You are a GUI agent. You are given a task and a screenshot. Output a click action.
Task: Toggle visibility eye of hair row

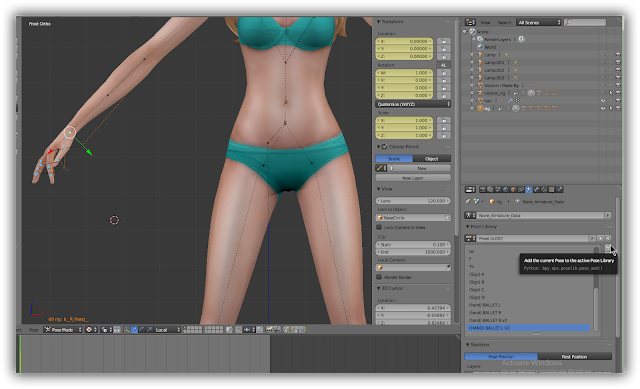(603, 100)
